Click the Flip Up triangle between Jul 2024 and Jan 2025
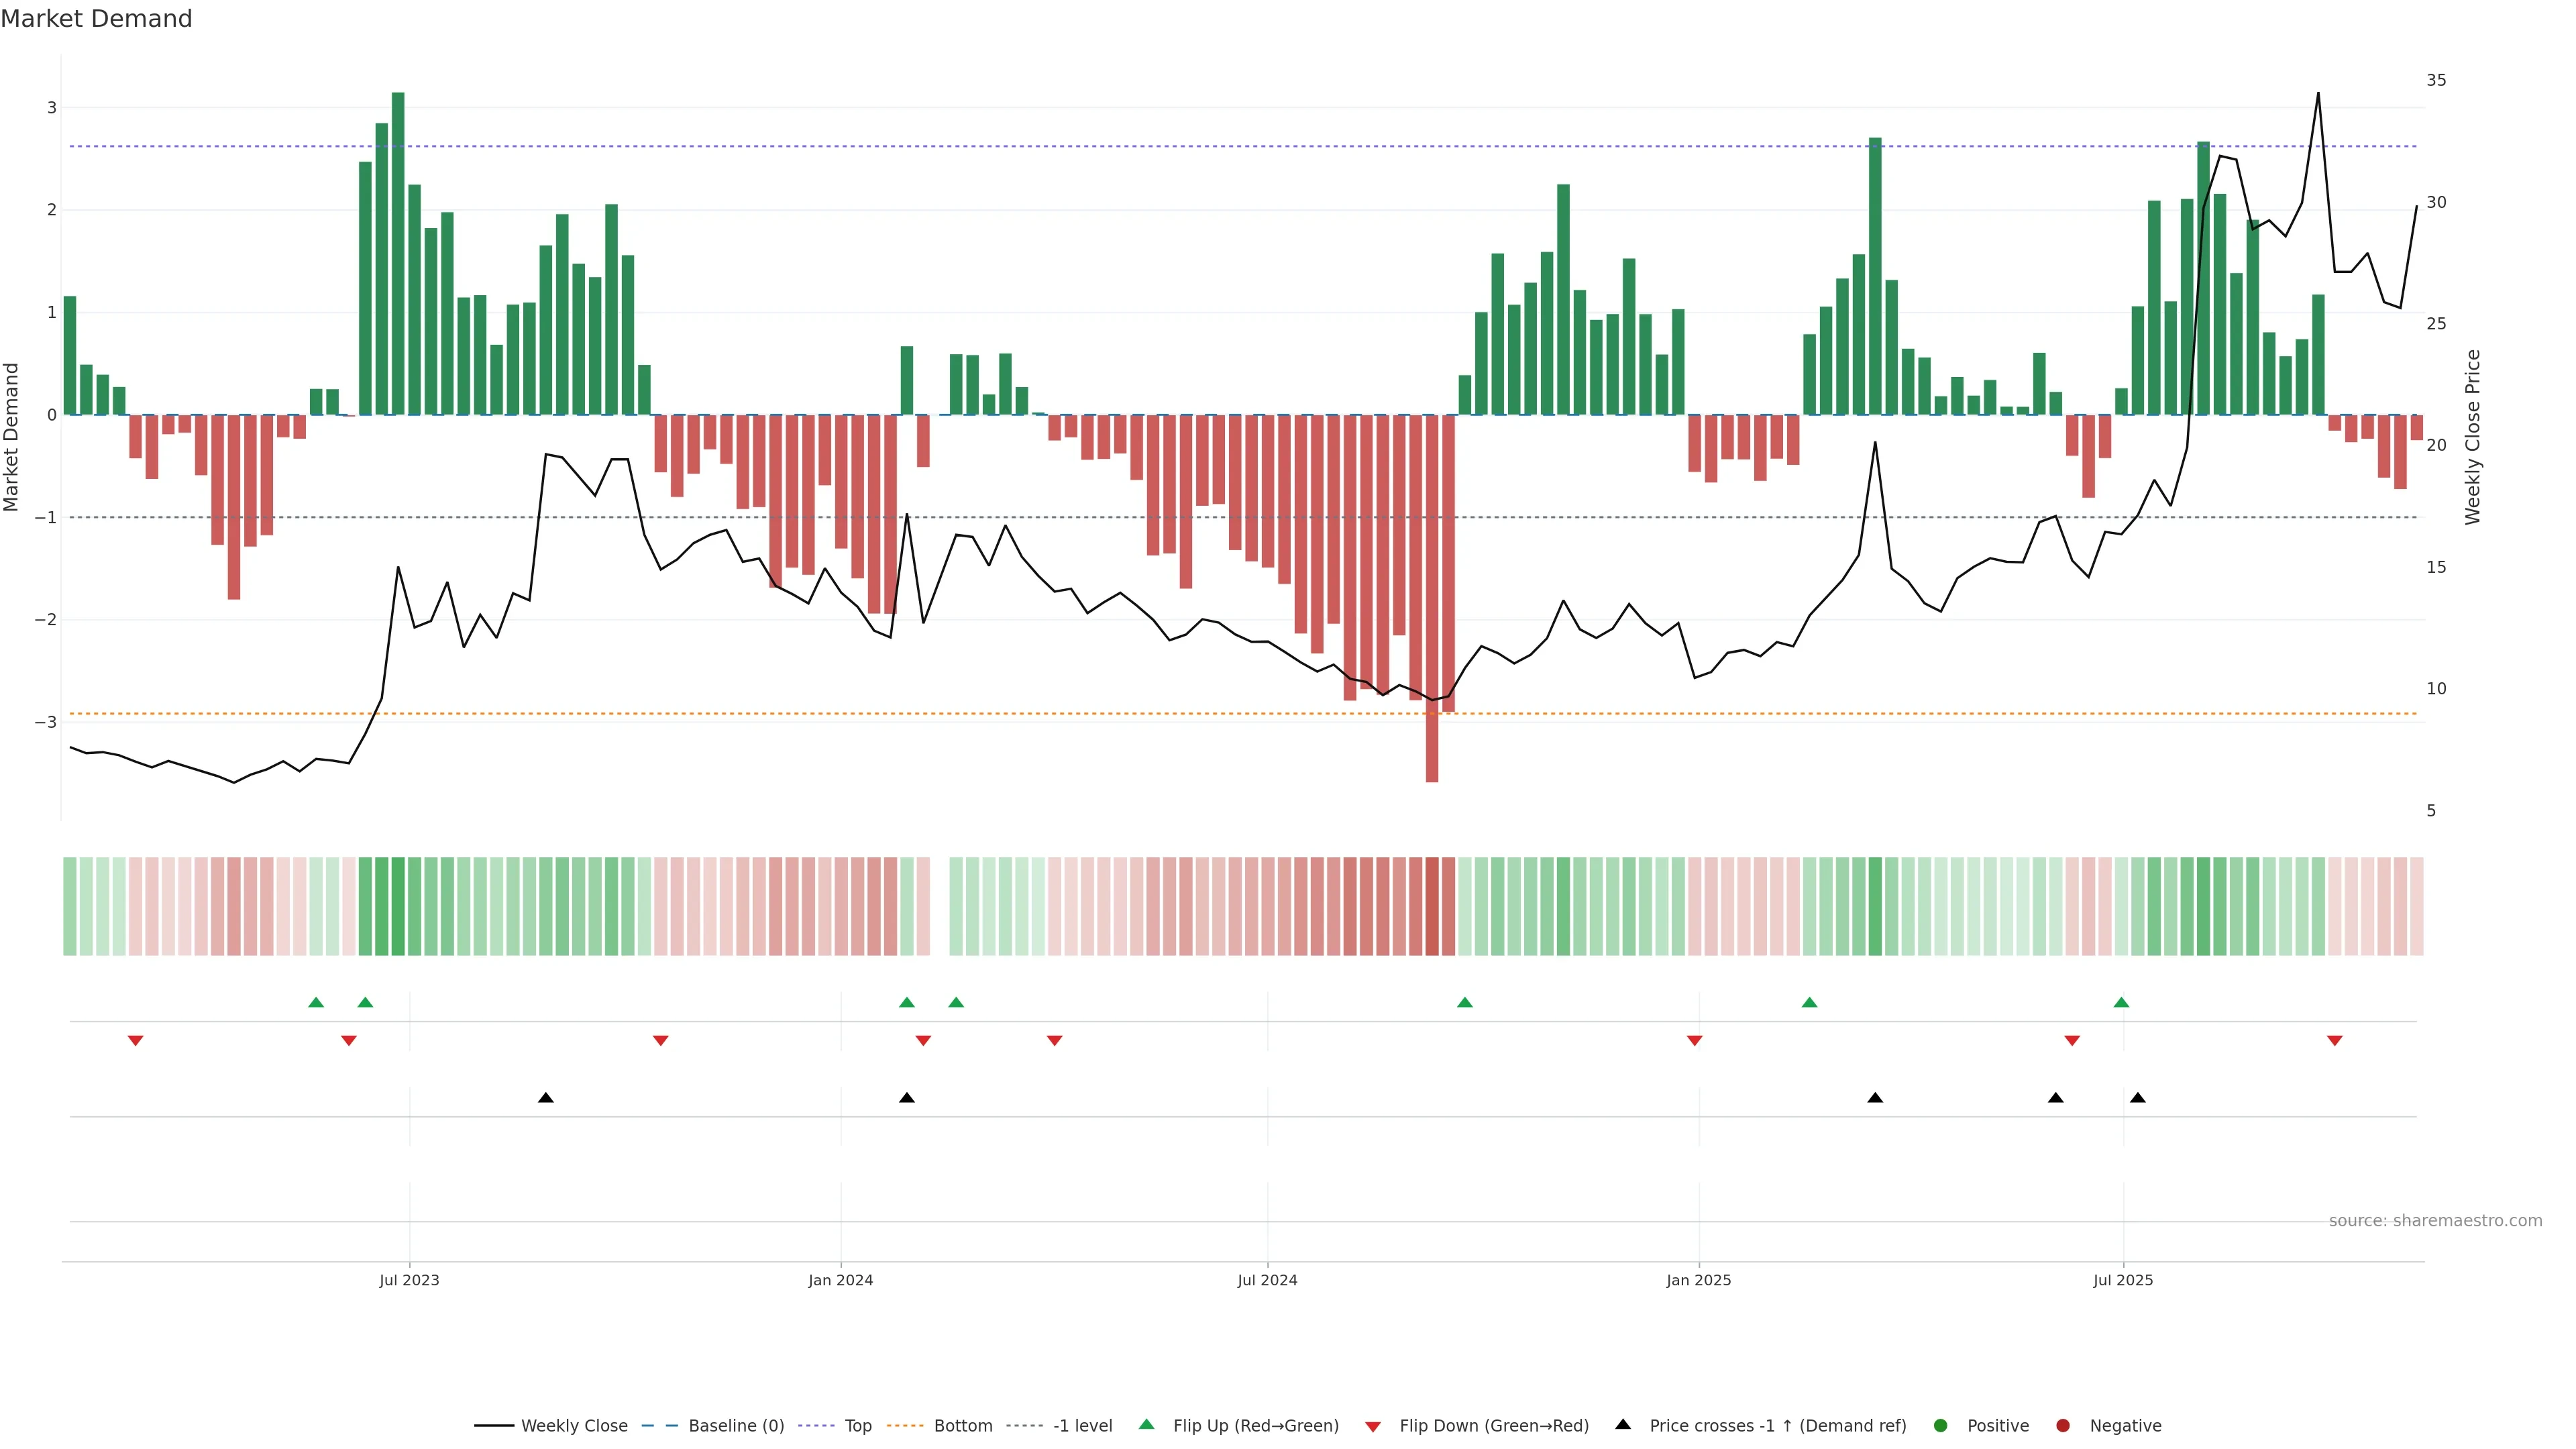The image size is (2576, 1449). (1464, 1002)
